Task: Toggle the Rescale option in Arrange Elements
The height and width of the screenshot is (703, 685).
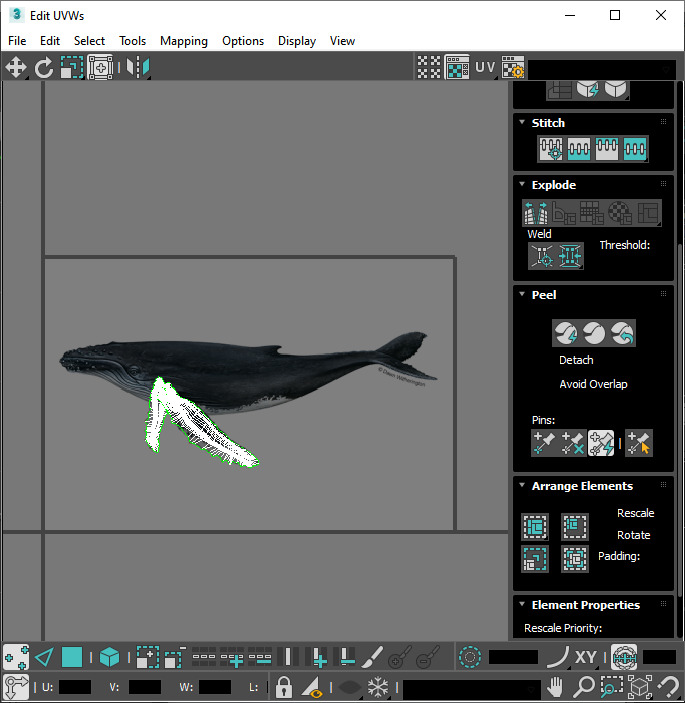Action: click(x=635, y=513)
